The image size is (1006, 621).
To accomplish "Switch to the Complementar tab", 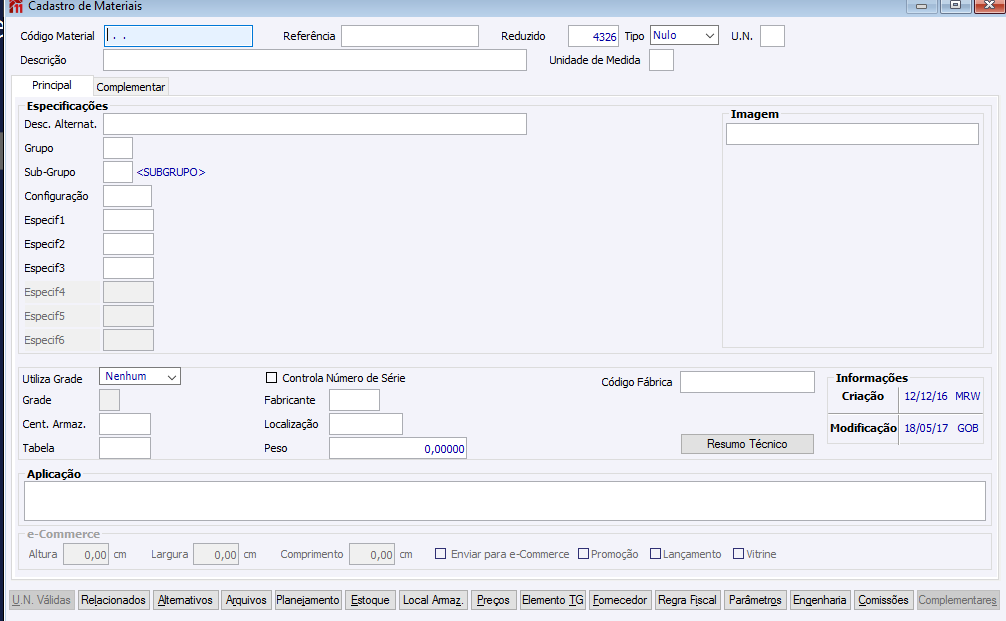I will (131, 87).
